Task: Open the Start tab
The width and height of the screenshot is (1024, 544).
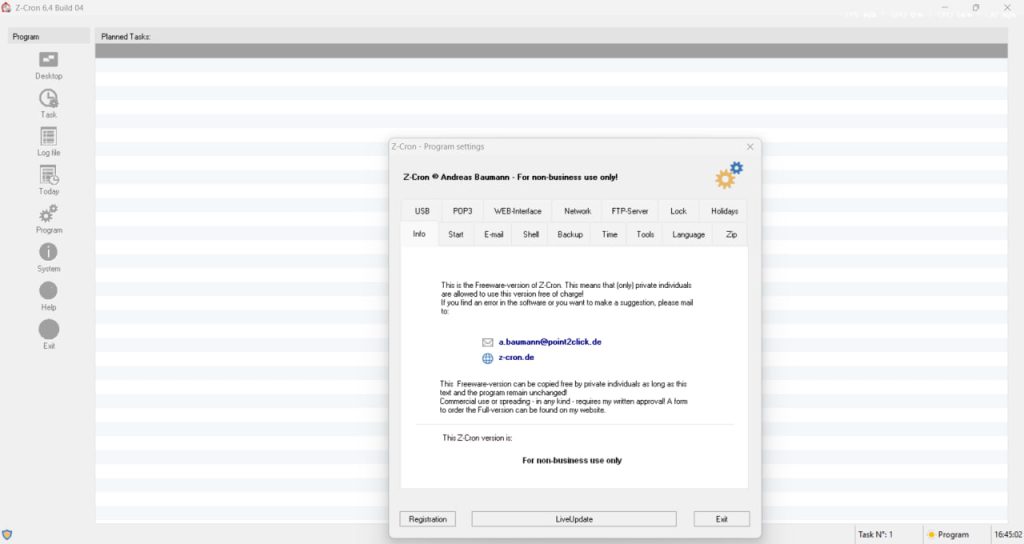Action: click(456, 234)
